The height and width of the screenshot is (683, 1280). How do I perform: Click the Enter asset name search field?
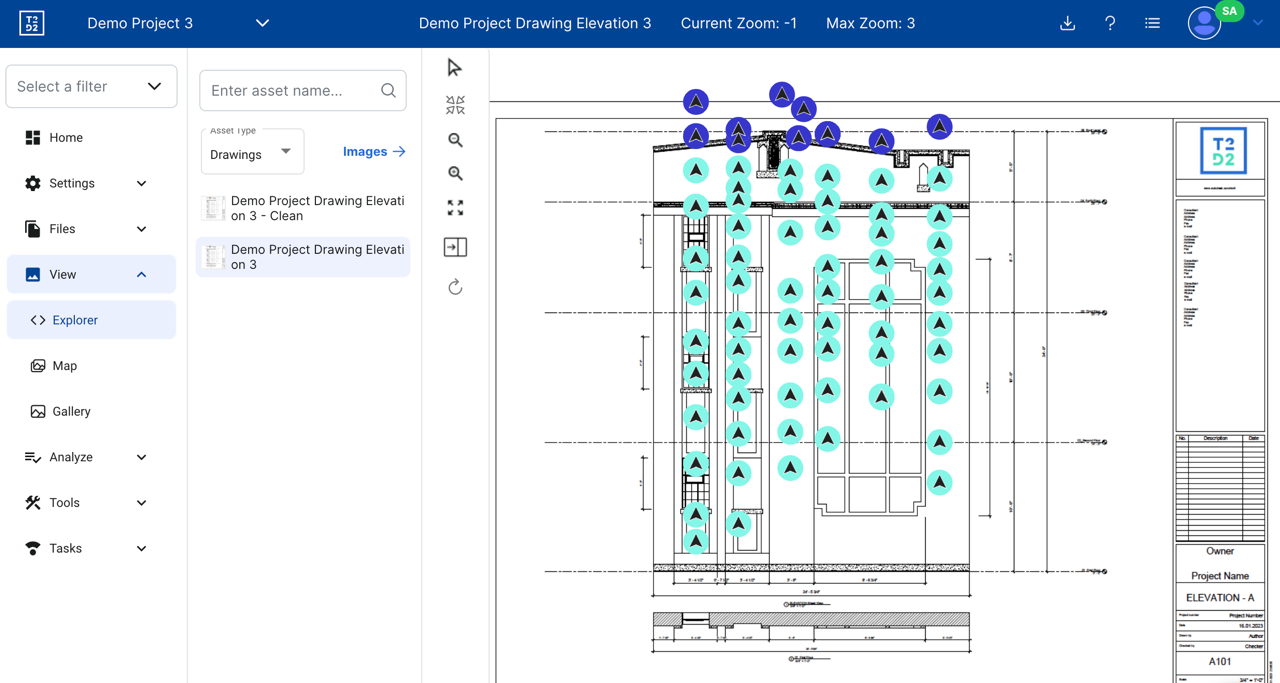coord(292,91)
